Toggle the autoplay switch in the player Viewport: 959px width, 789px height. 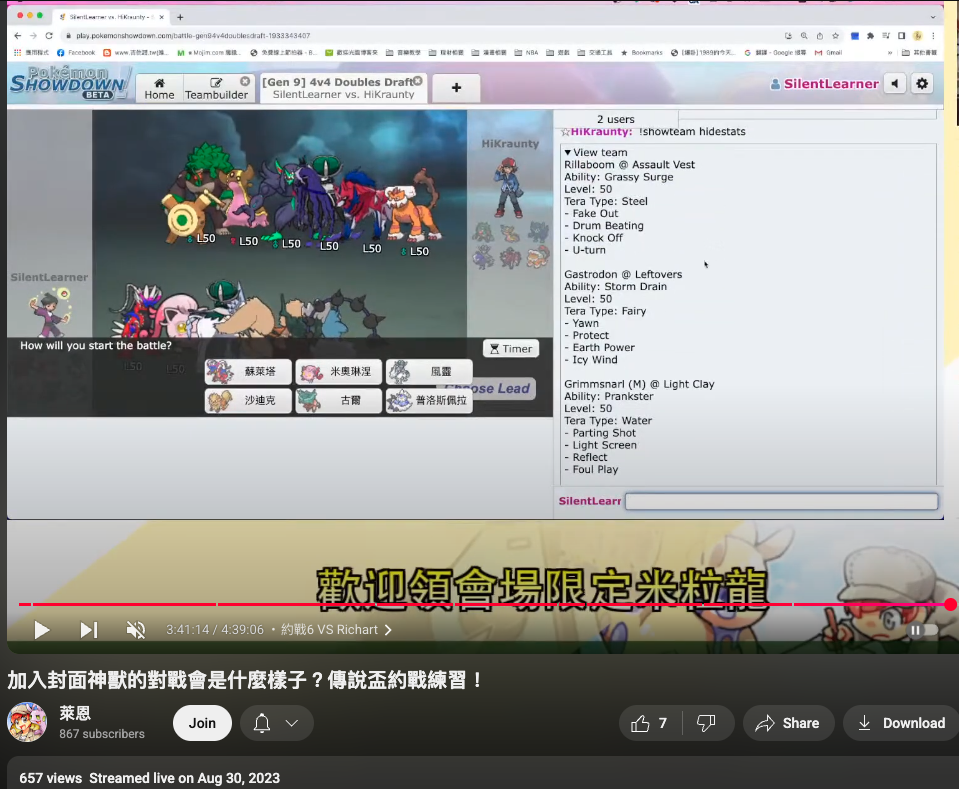[922, 630]
